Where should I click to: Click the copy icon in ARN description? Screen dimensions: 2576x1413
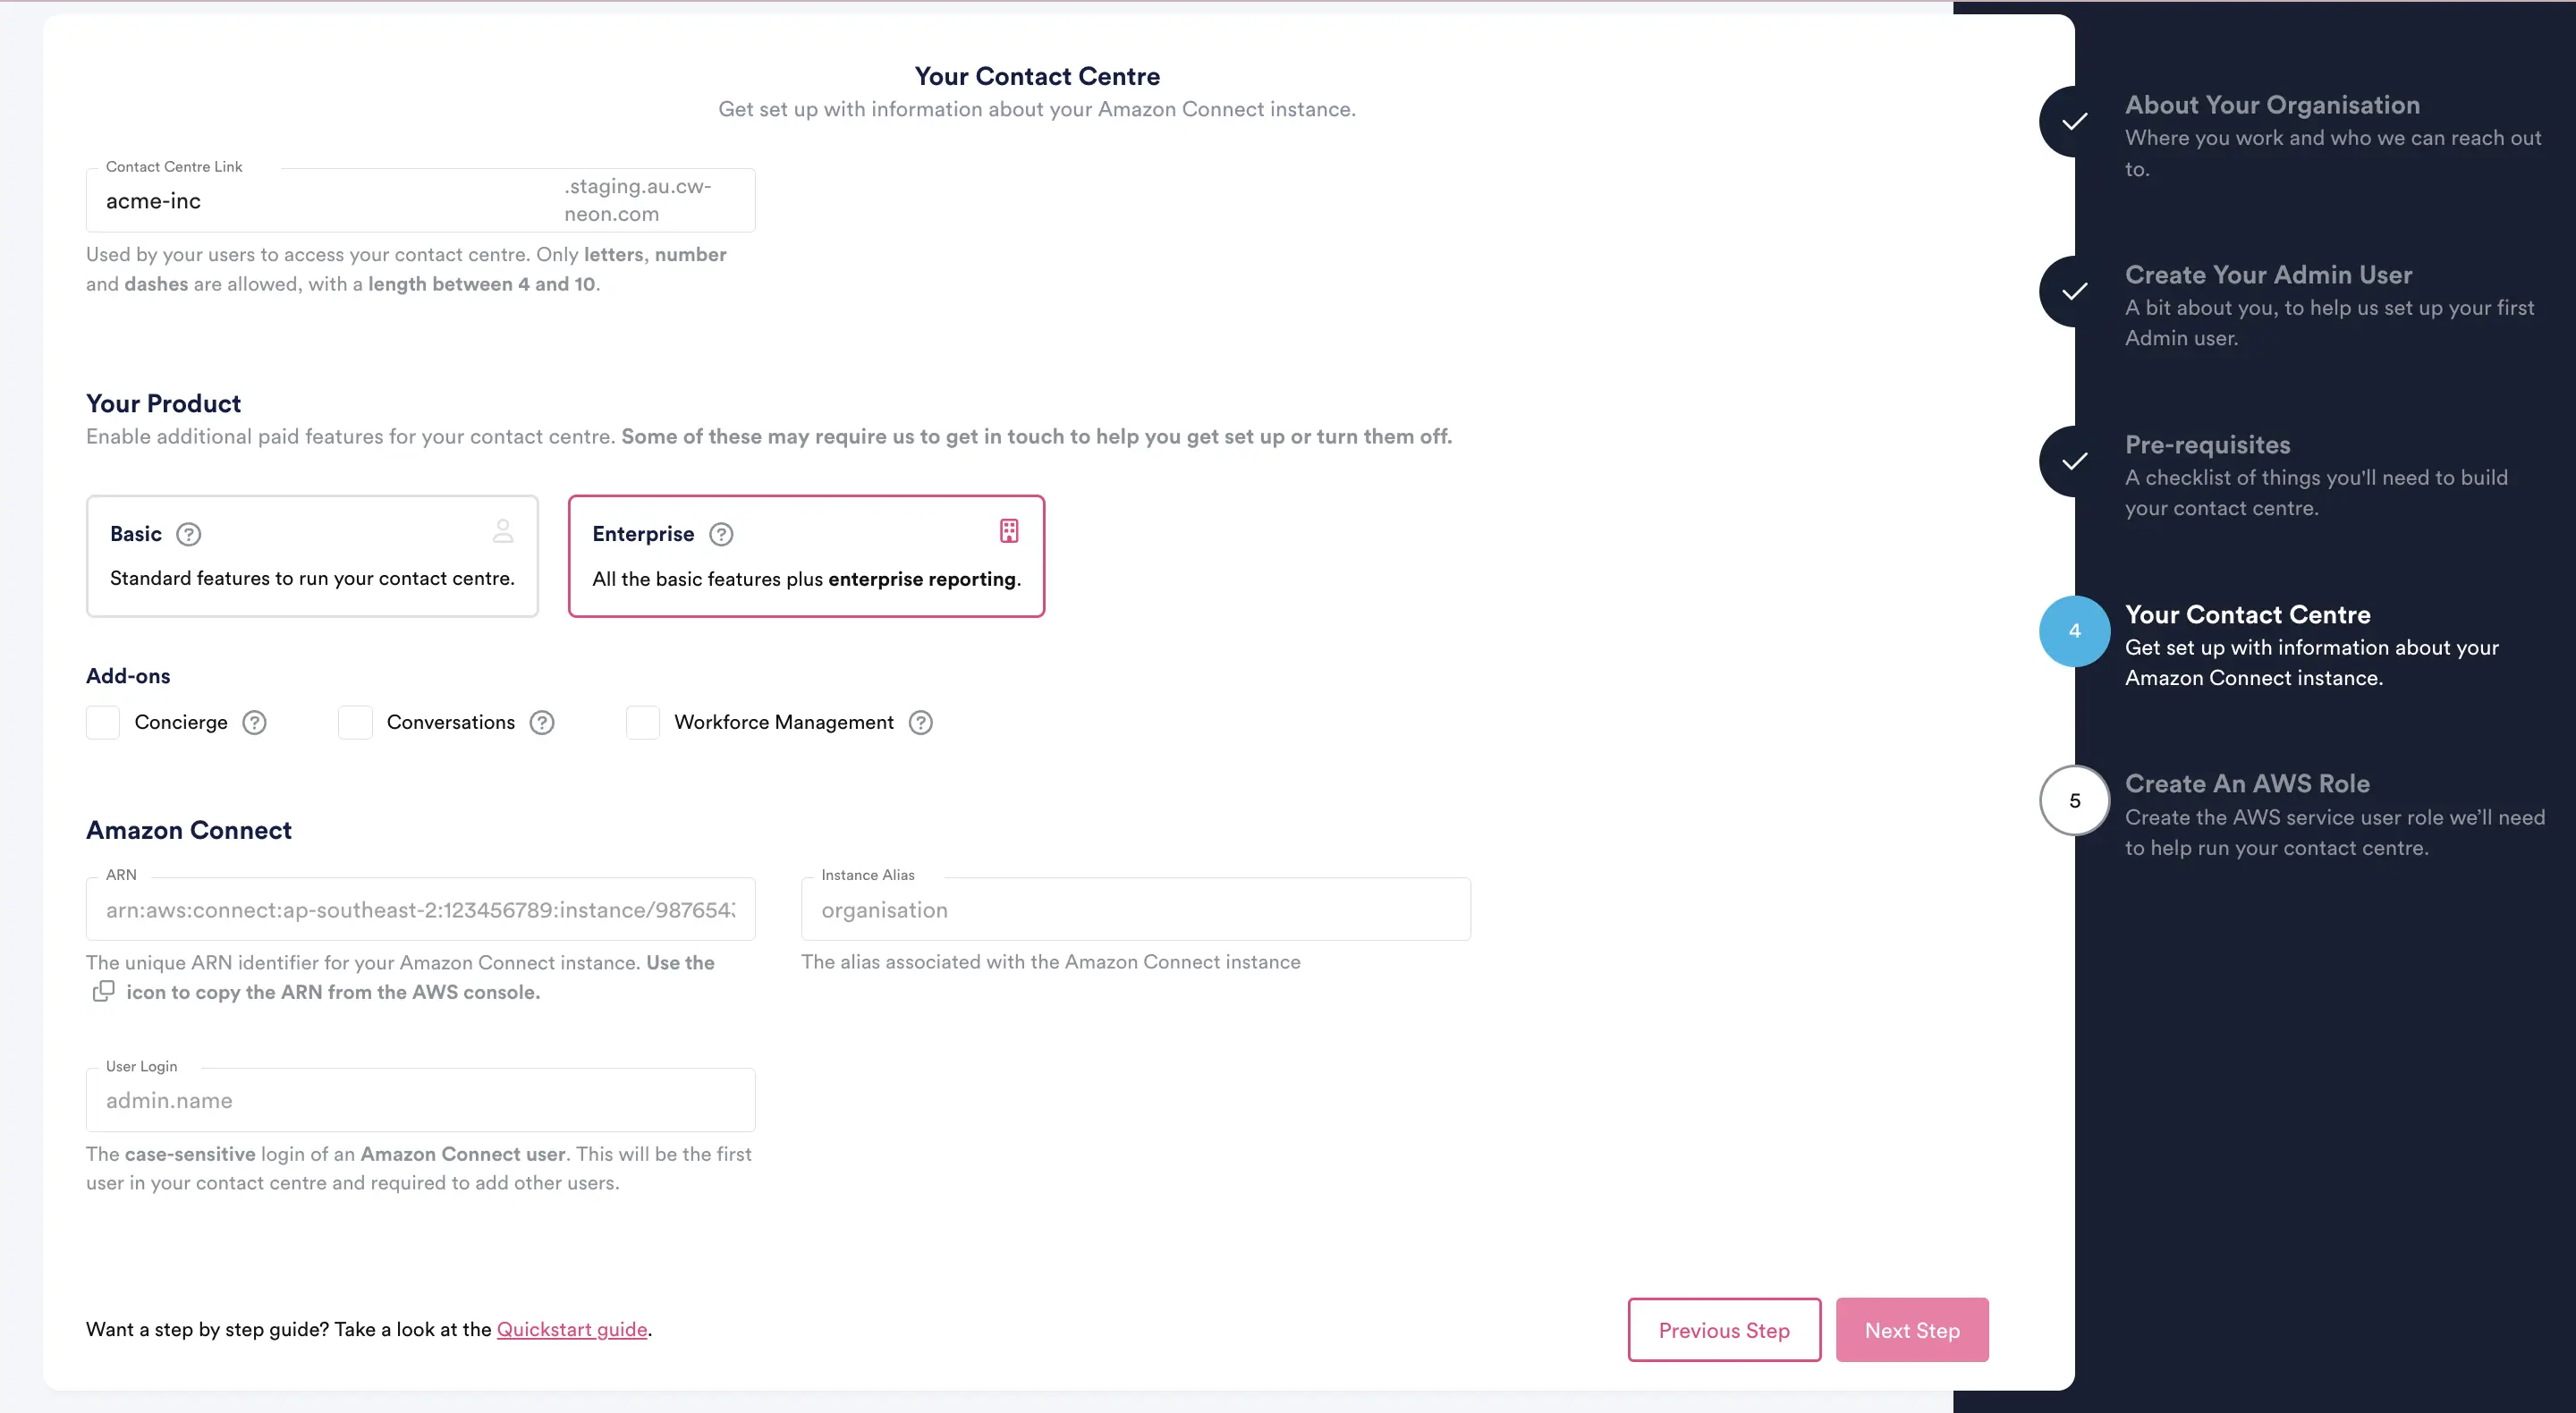point(103,991)
